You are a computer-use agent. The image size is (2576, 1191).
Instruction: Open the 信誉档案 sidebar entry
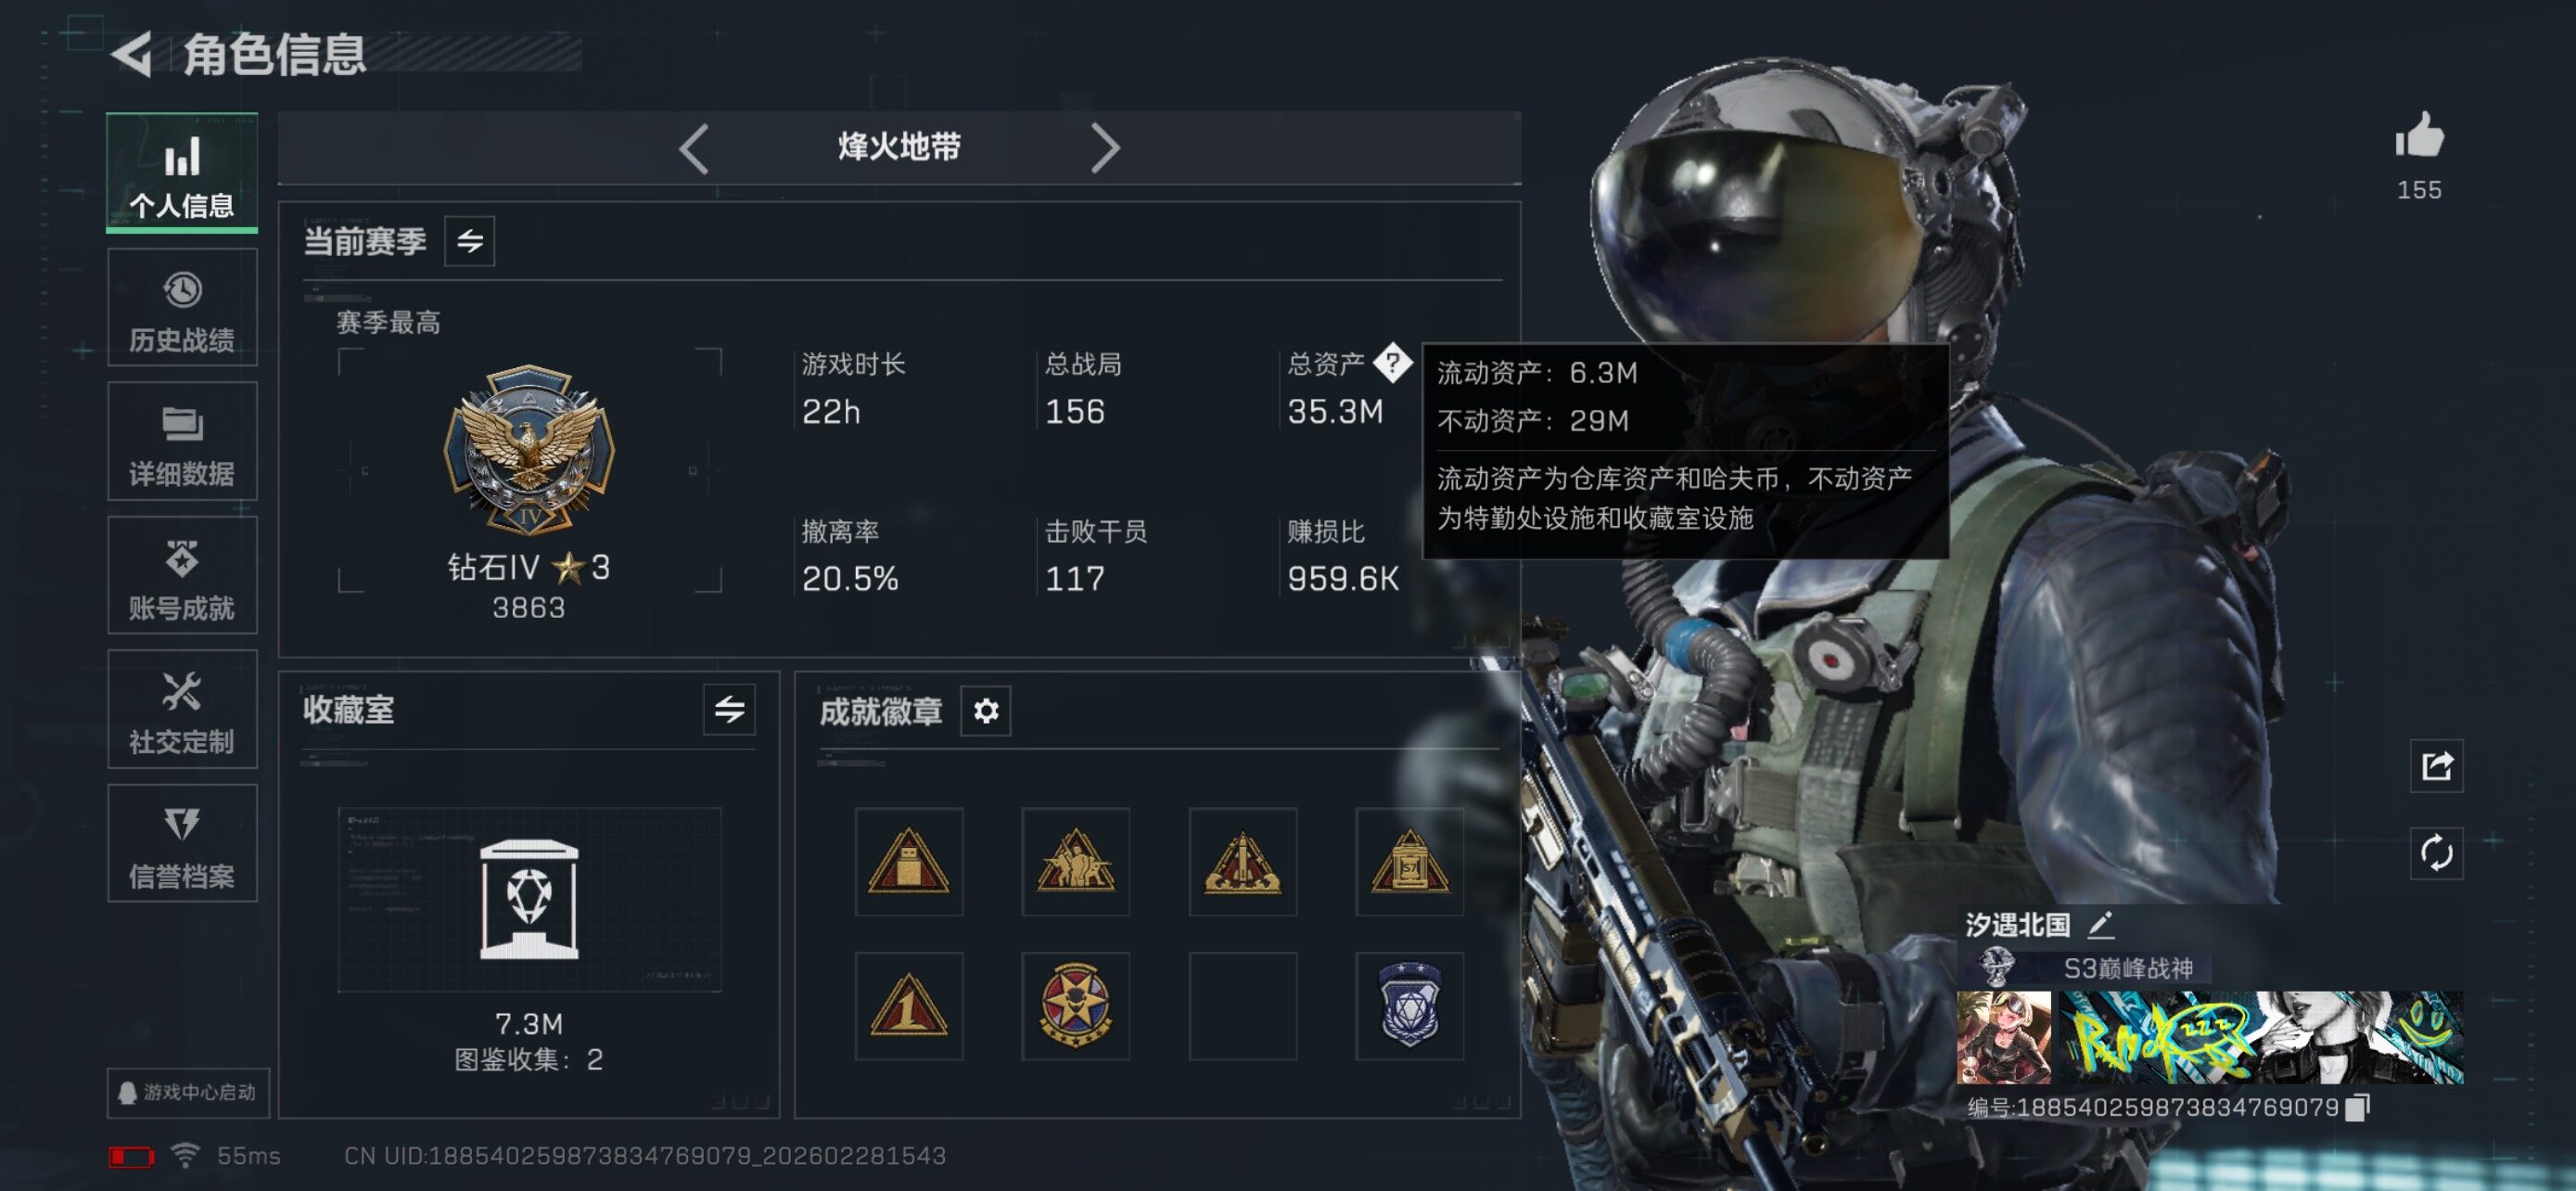coord(182,843)
